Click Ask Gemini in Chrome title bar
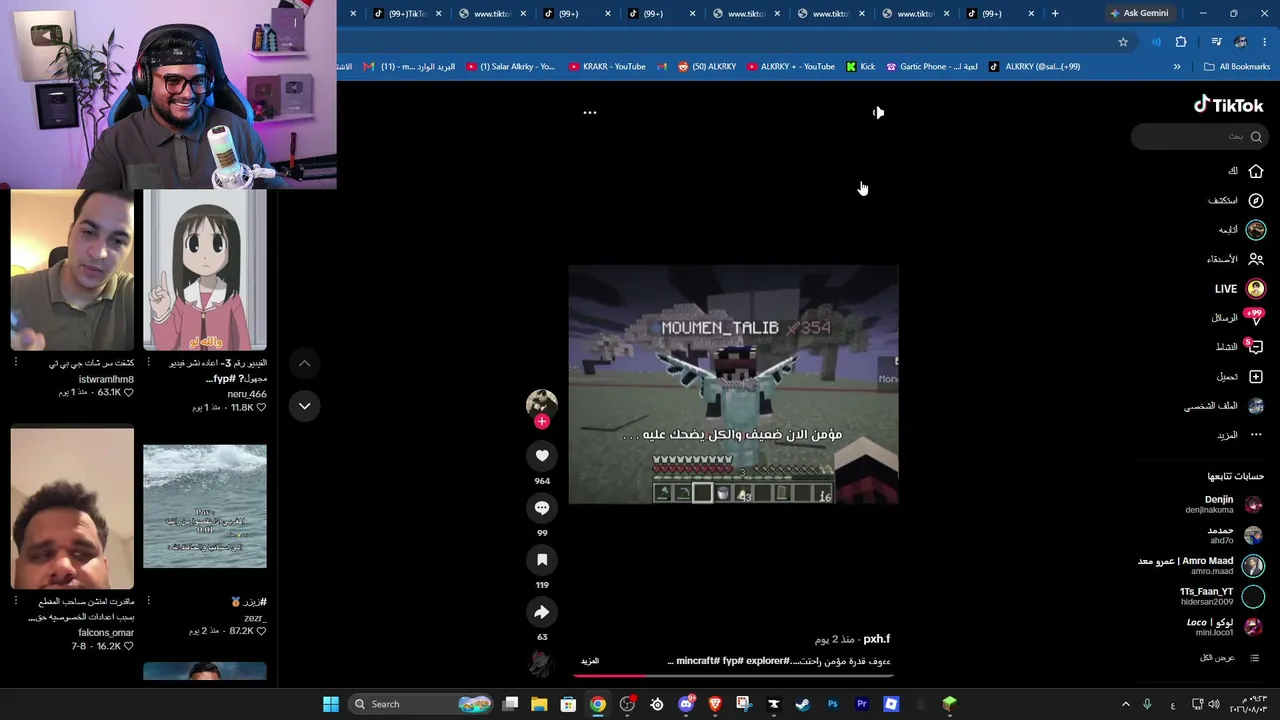Screen dimensions: 1280x720 pos(1139,13)
